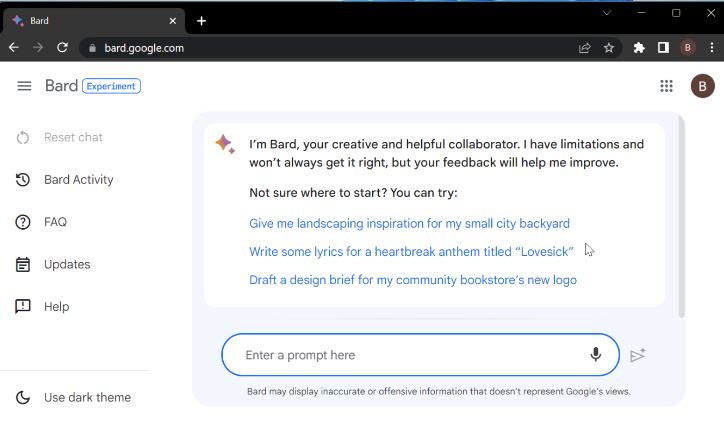The image size is (724, 421).
Task: Try the landscaping inspiration prompt
Action: click(x=409, y=223)
